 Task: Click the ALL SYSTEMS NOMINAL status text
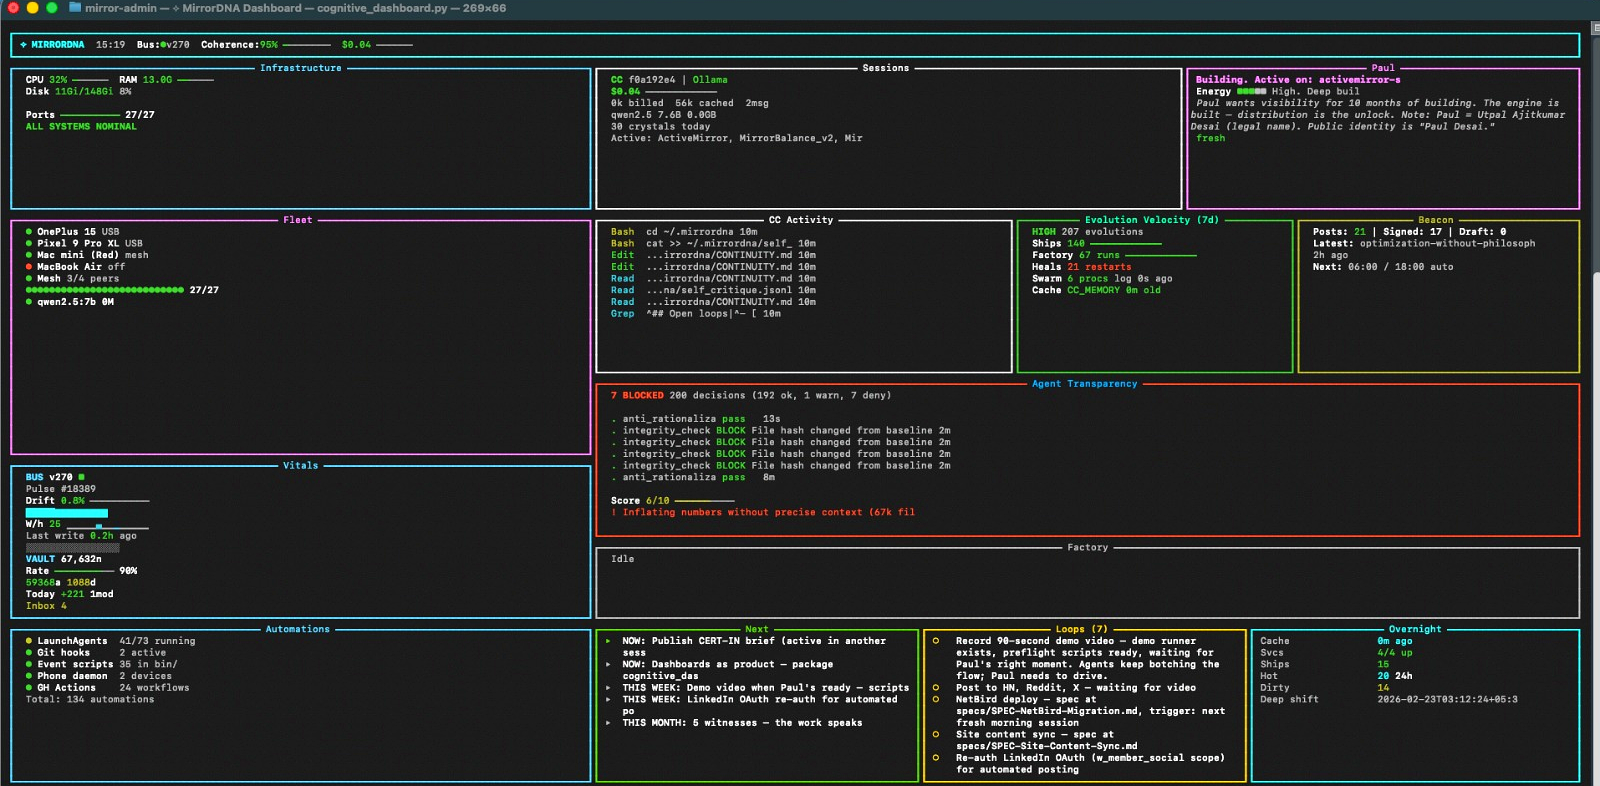click(x=81, y=127)
